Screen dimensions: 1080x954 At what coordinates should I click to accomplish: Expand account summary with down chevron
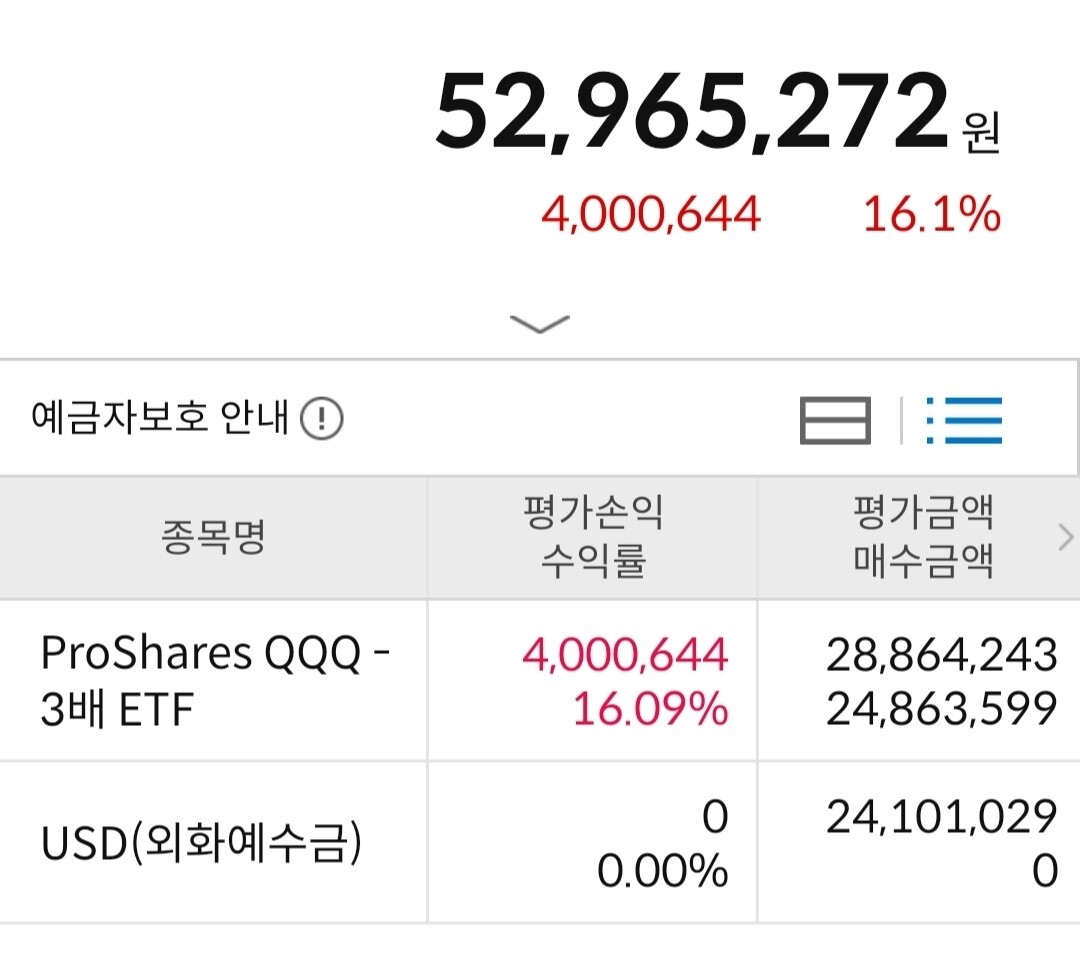539,324
